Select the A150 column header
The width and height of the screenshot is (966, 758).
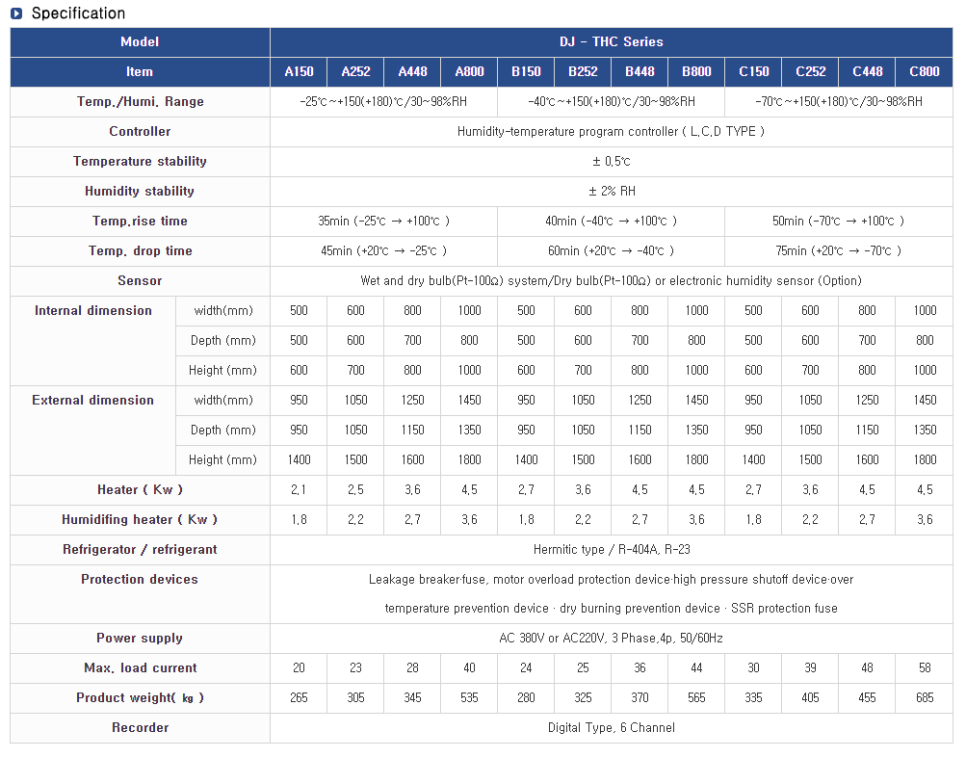point(299,72)
